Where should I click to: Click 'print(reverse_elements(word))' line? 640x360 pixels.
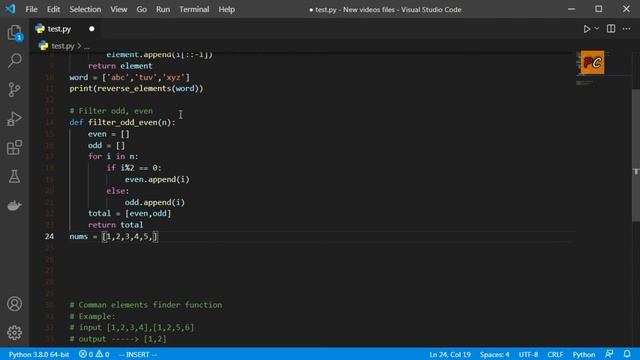pos(136,89)
